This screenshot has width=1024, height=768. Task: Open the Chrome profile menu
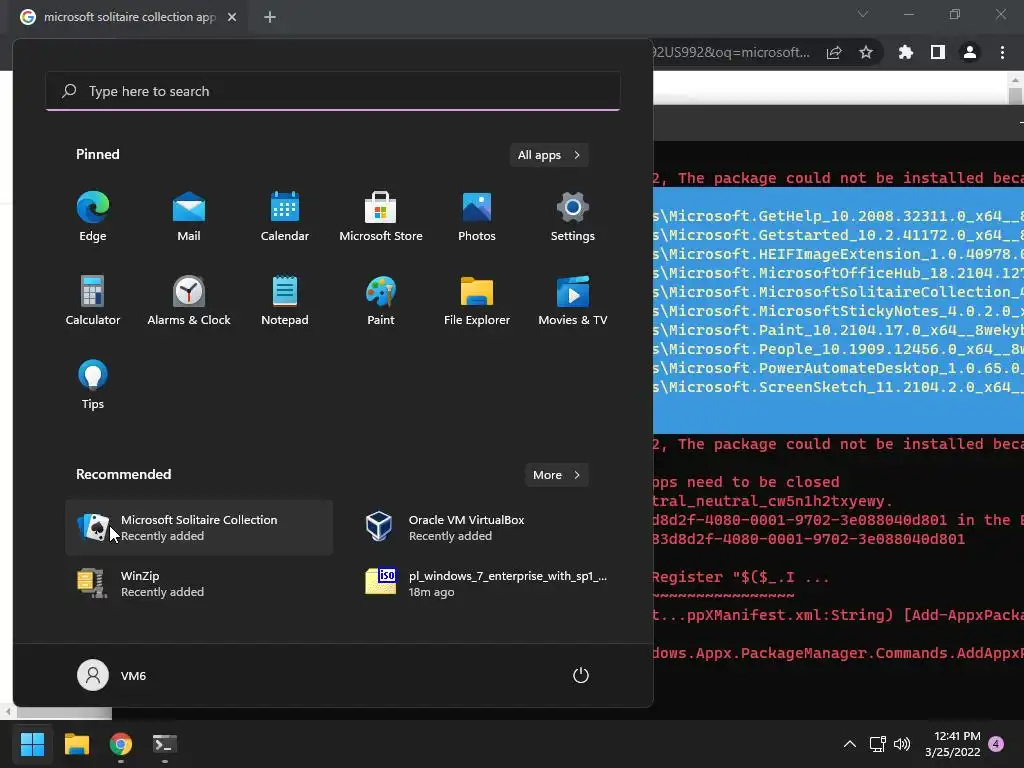pyautogui.click(x=970, y=52)
